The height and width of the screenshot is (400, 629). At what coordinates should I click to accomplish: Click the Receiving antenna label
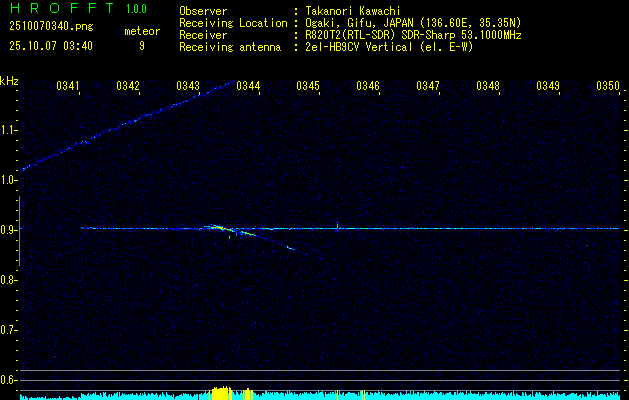[230, 47]
